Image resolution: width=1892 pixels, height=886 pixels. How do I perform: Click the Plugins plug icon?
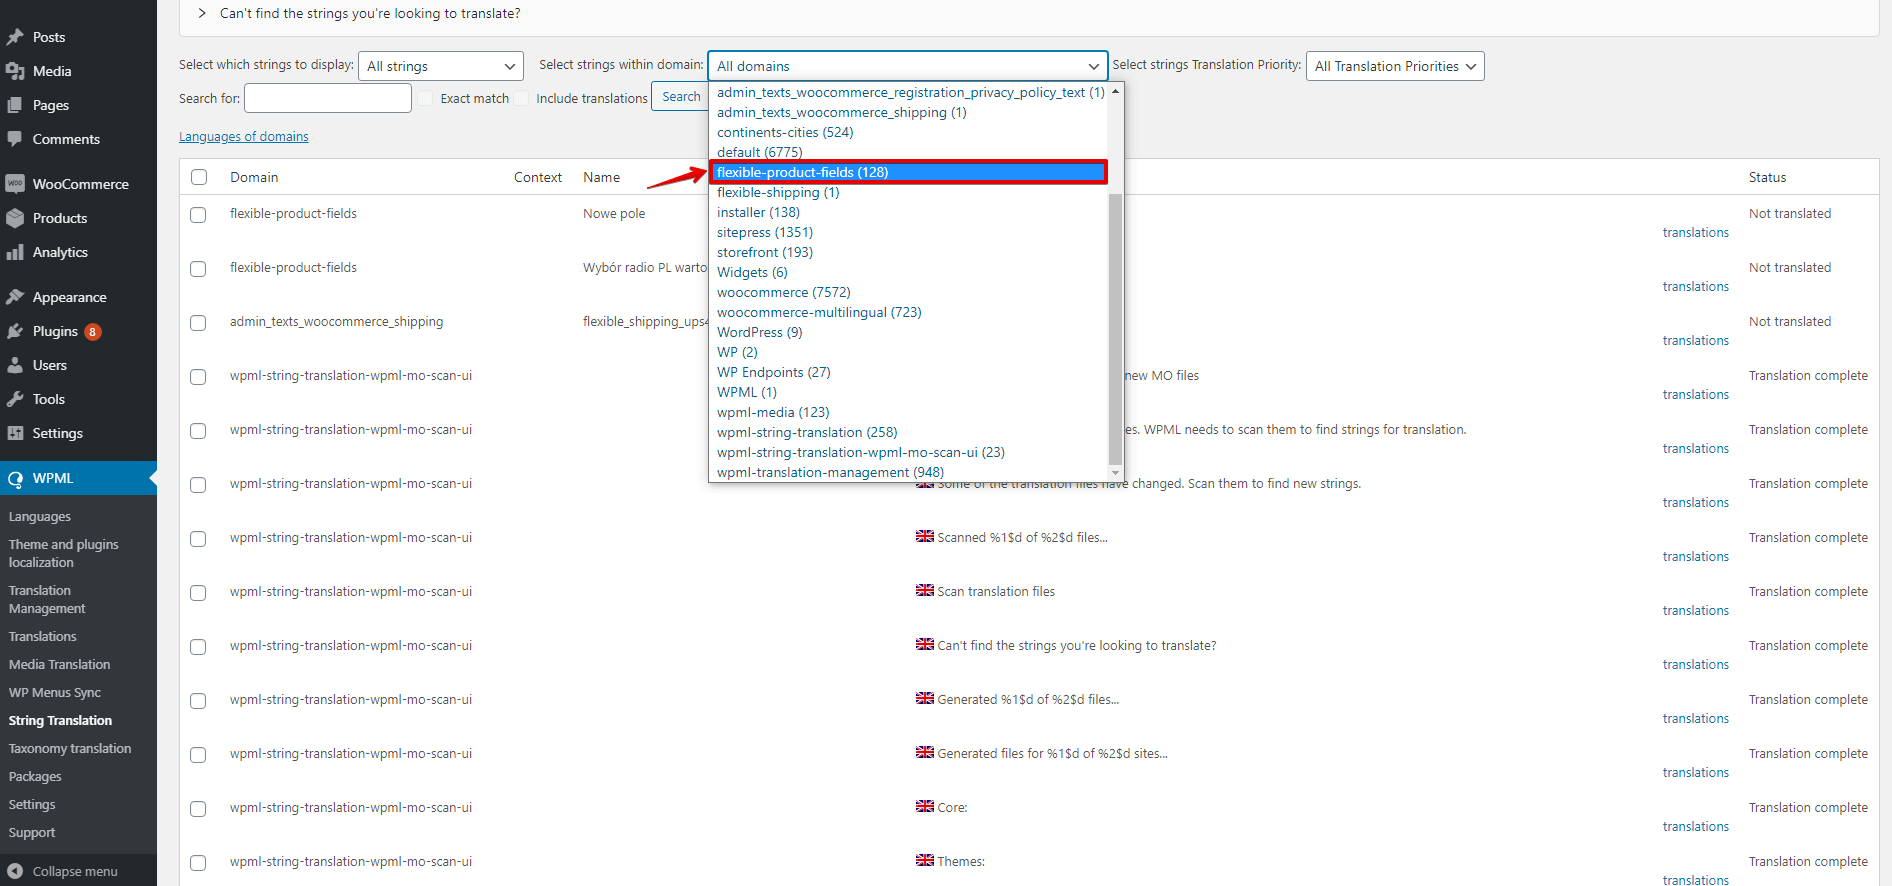click(x=15, y=331)
